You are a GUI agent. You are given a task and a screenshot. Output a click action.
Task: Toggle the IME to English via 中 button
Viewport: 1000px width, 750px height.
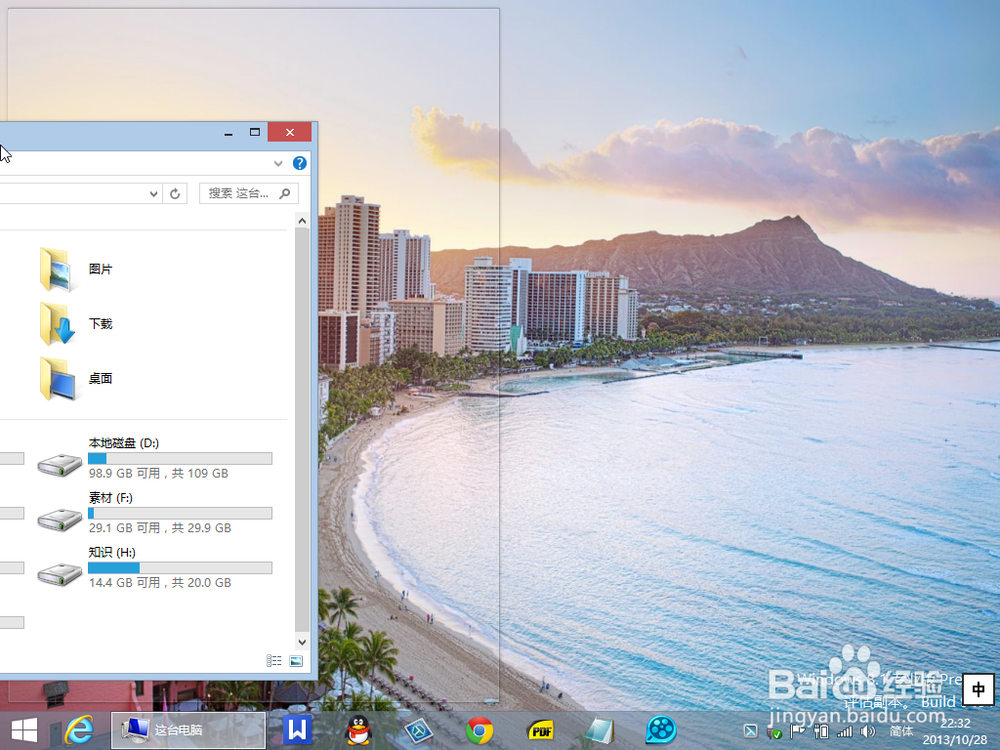[977, 690]
